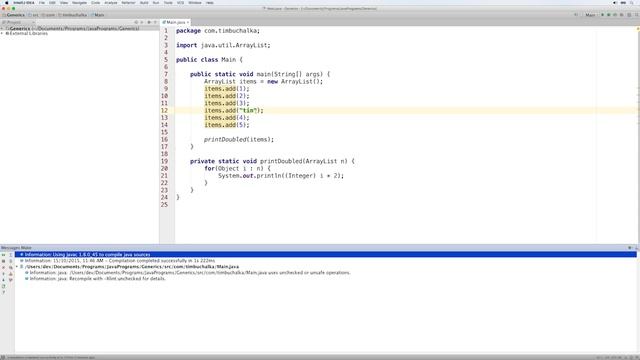
Task: Click the src breadcrumb in navigation bar
Action: coord(34,15)
